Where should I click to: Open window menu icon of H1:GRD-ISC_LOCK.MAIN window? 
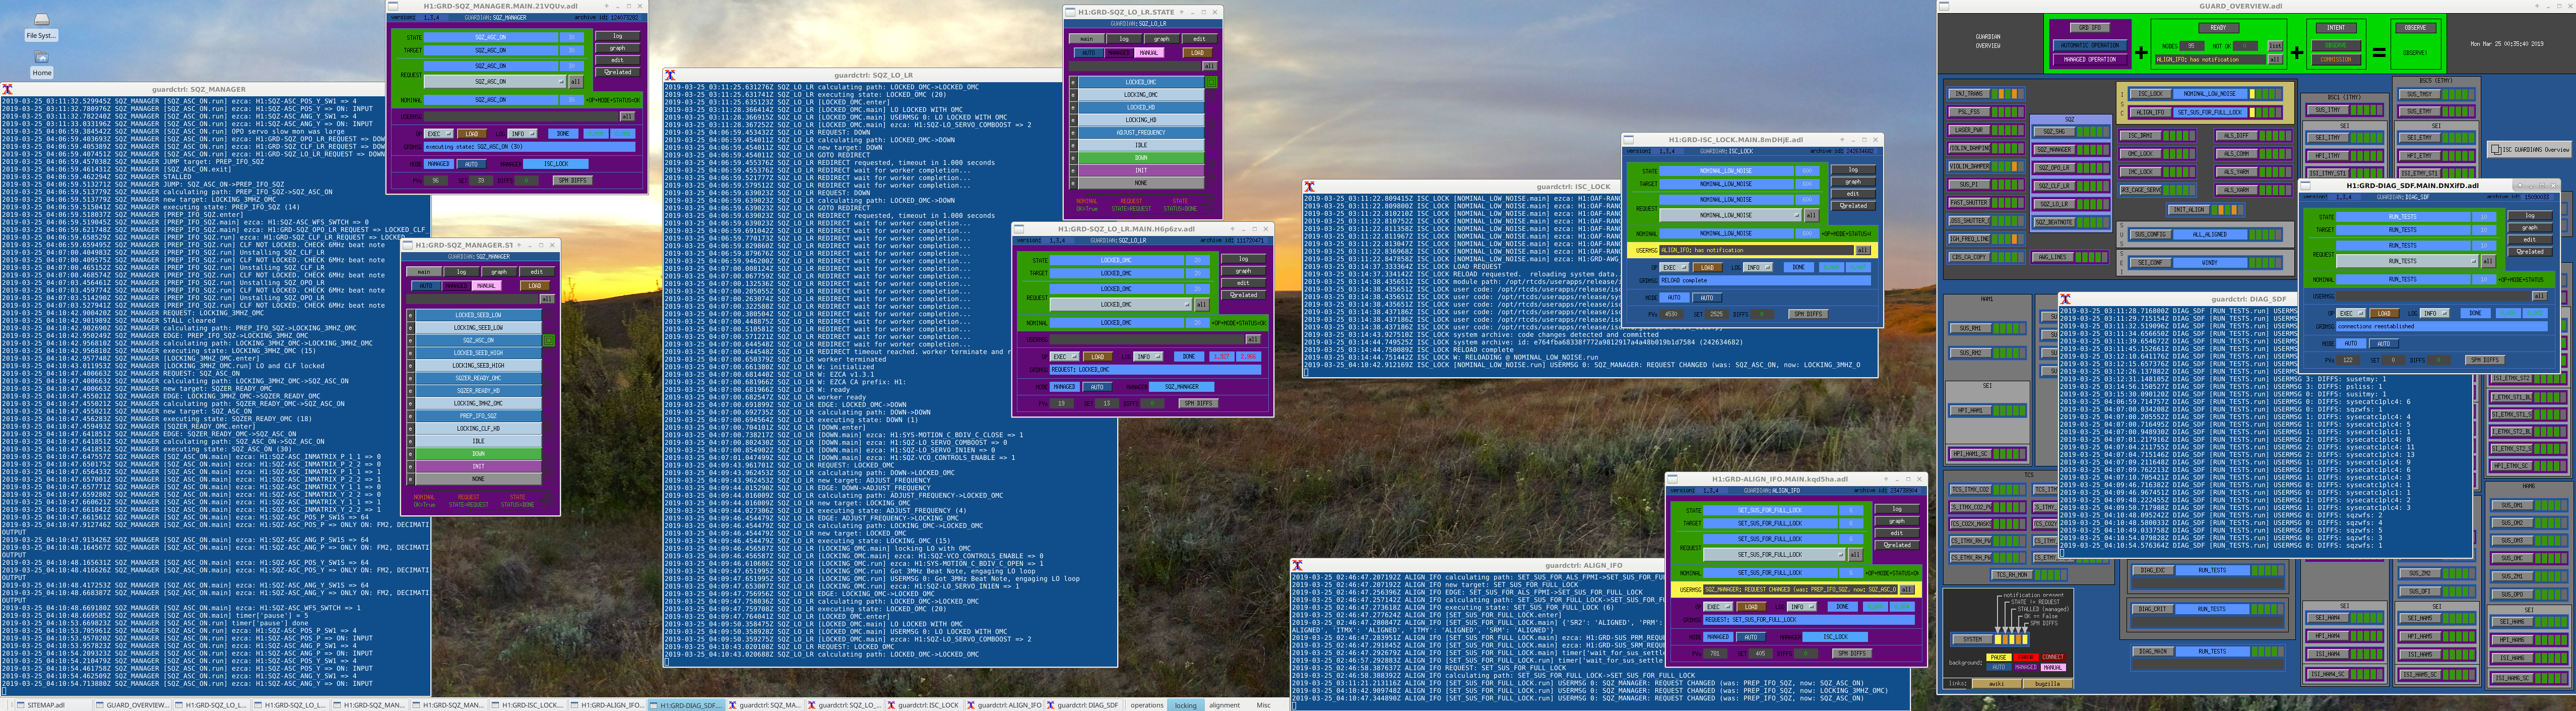click(1629, 140)
